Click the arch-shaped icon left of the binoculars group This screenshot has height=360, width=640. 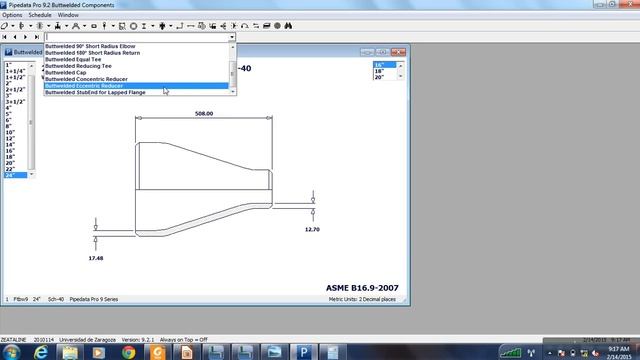(x=244, y=26)
